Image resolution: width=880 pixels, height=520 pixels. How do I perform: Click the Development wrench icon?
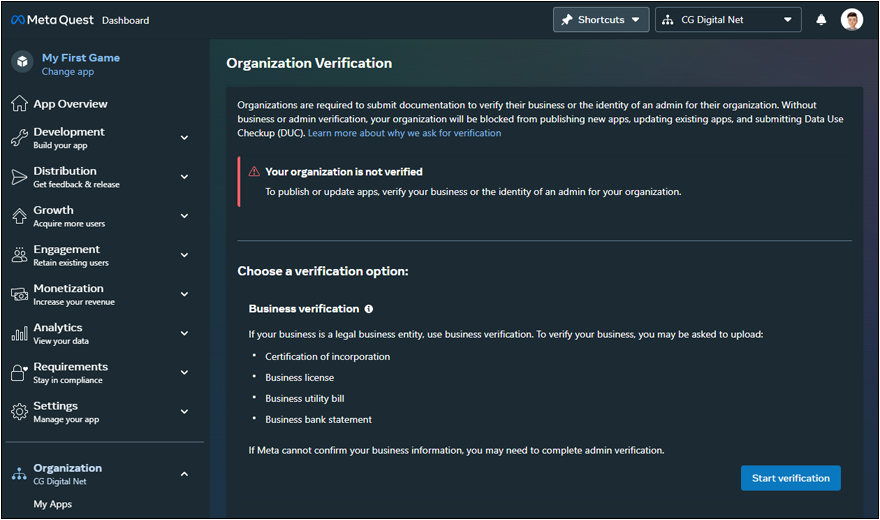pyautogui.click(x=19, y=137)
